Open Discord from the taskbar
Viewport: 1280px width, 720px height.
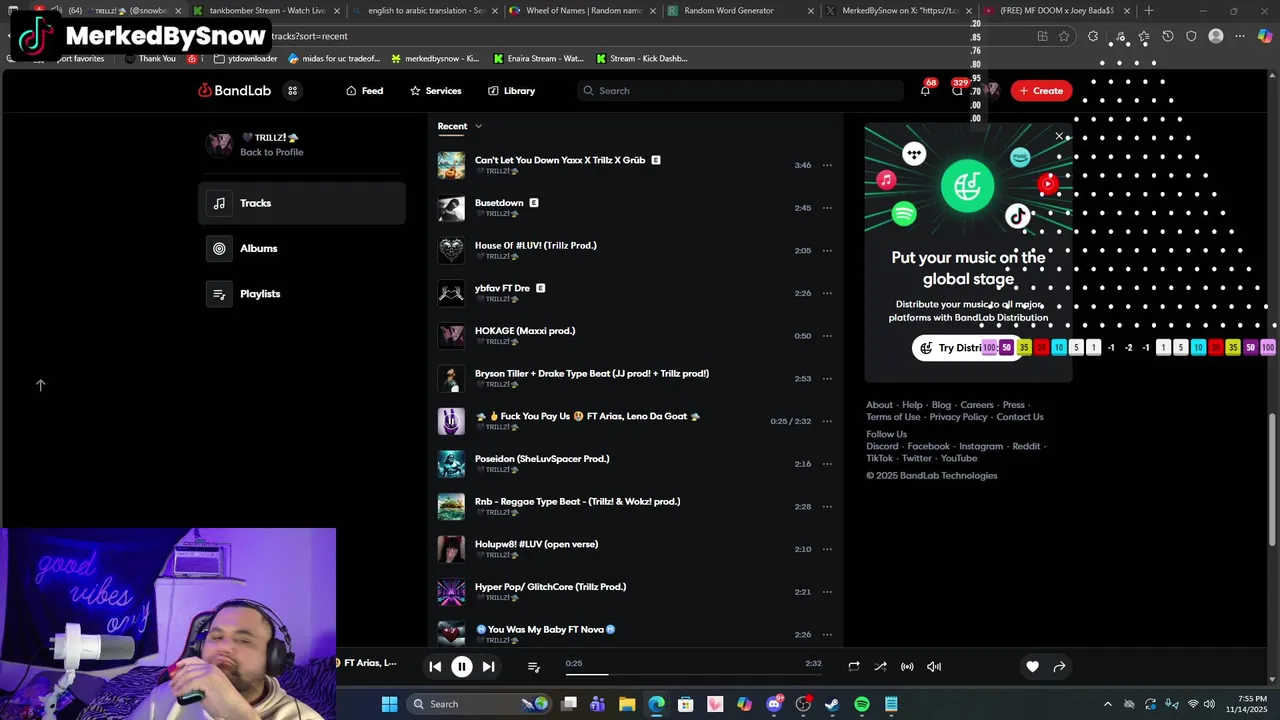[774, 704]
